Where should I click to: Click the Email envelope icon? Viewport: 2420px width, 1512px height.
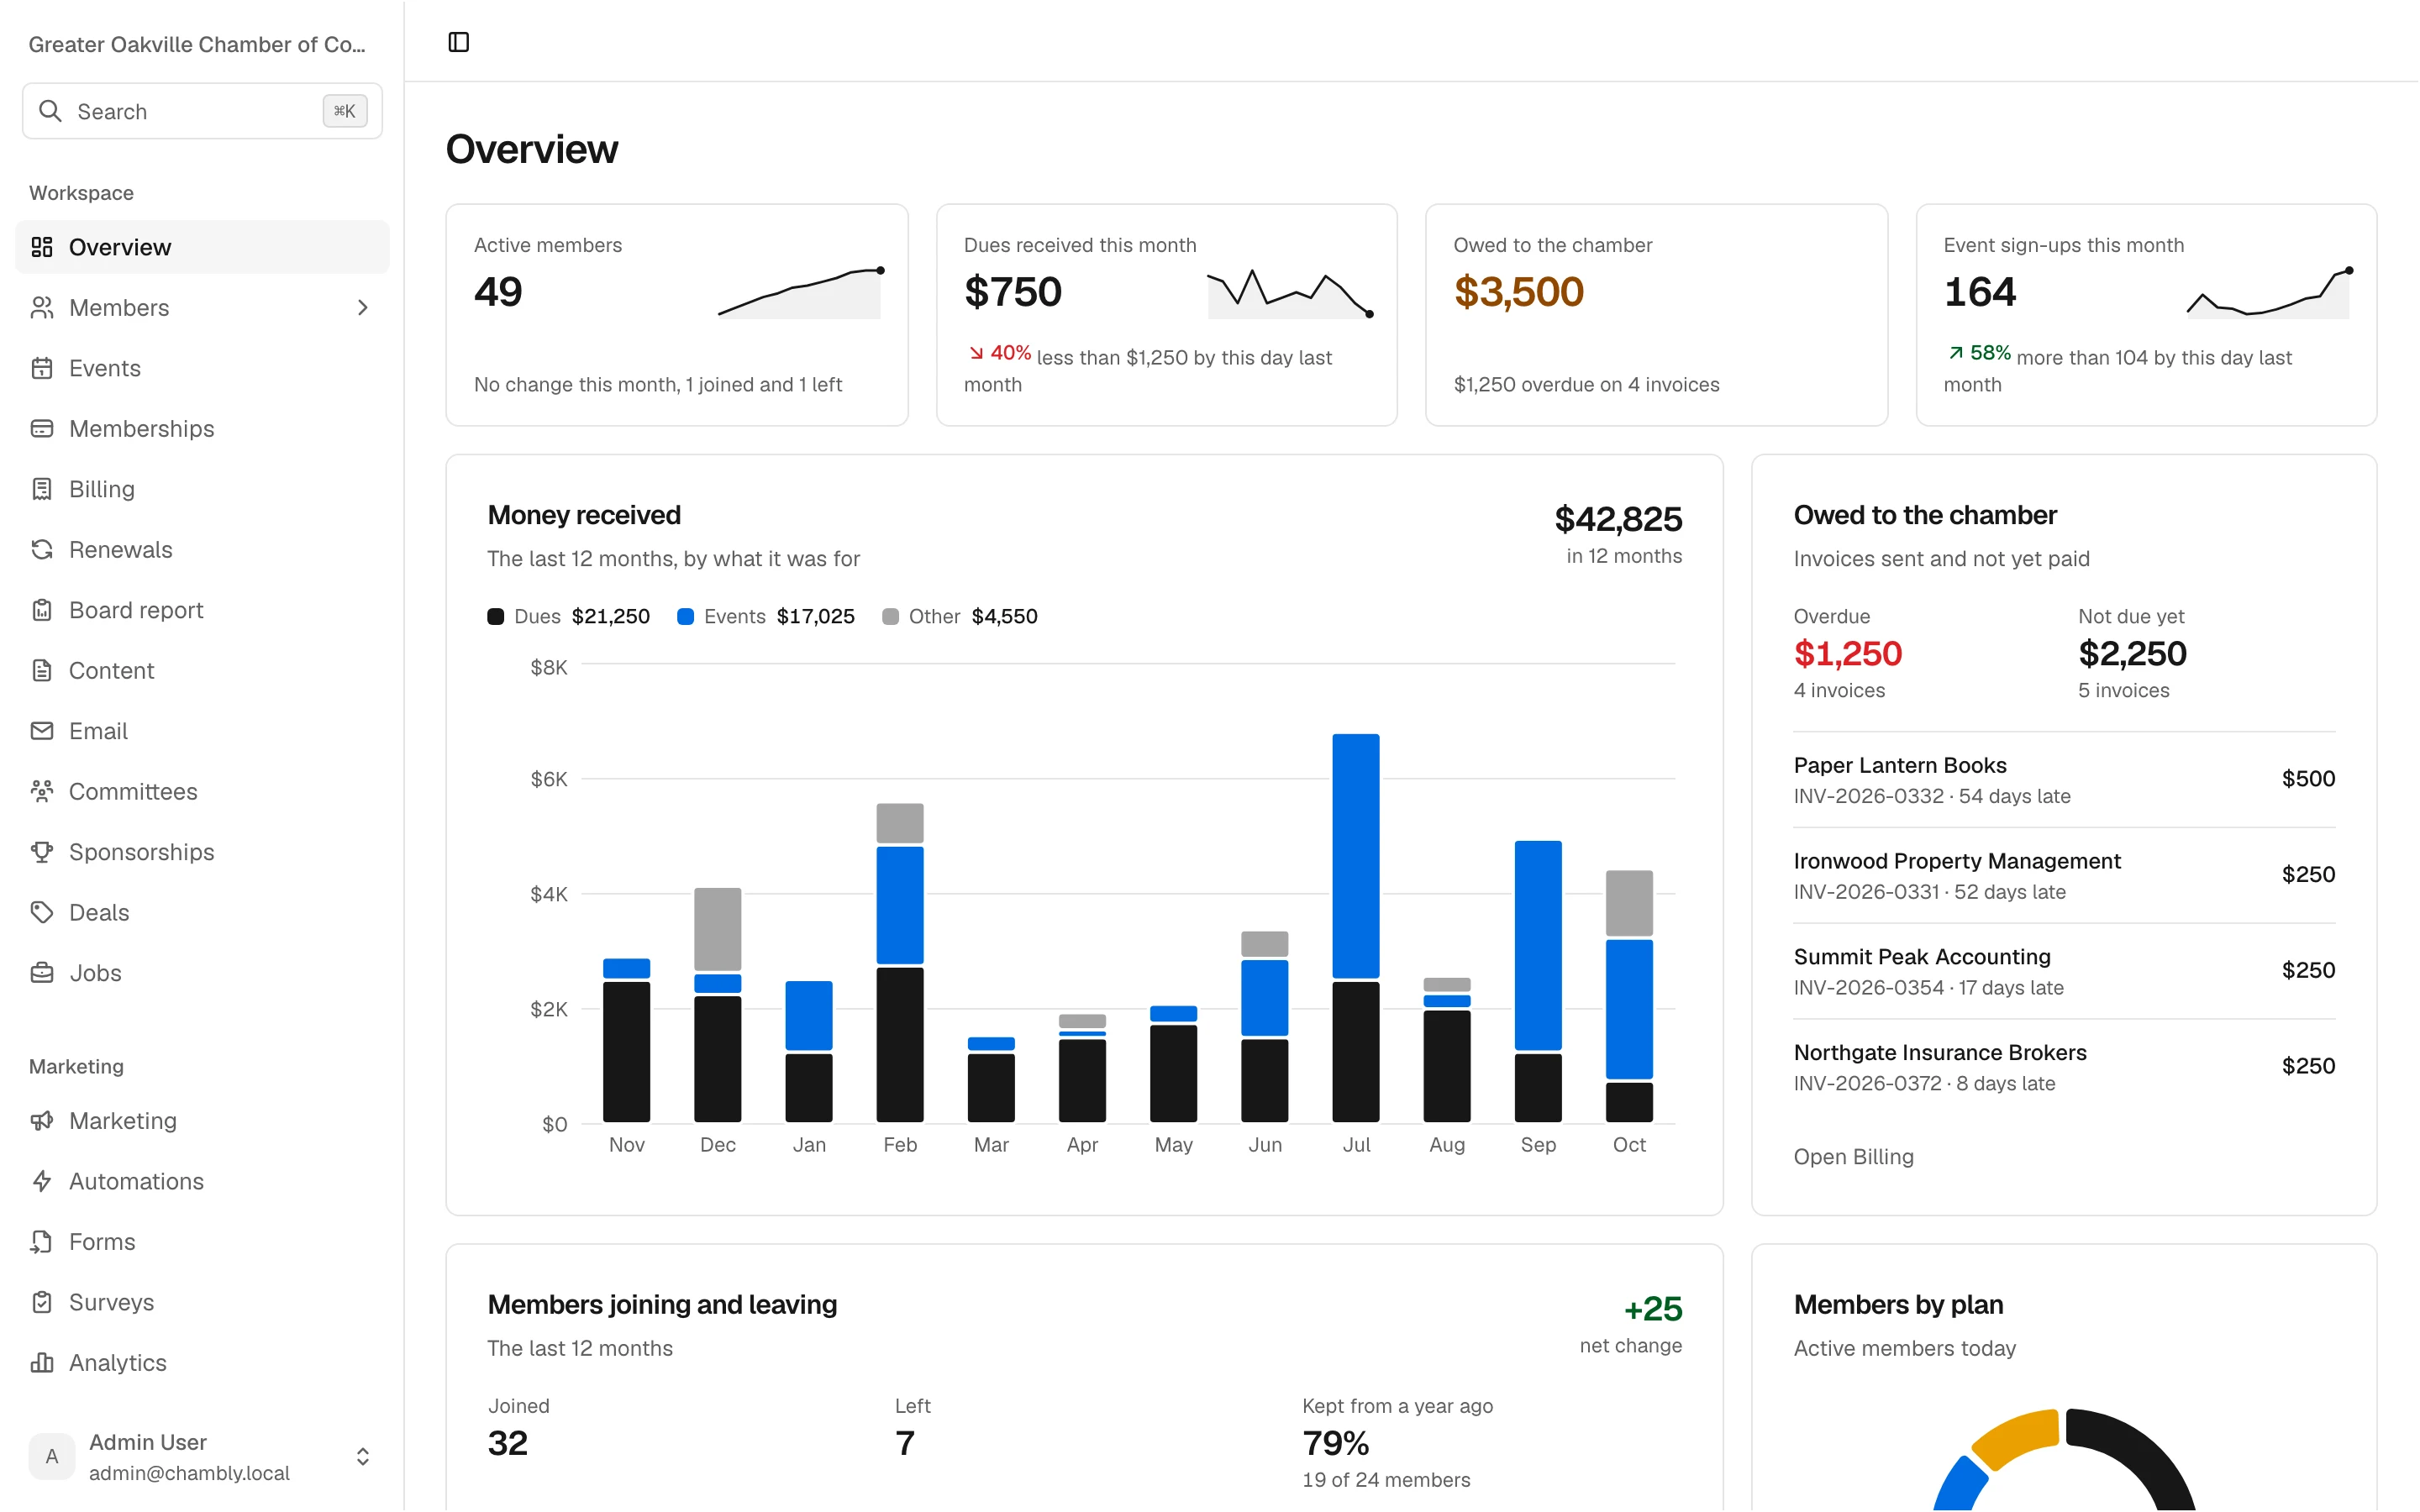click(42, 731)
